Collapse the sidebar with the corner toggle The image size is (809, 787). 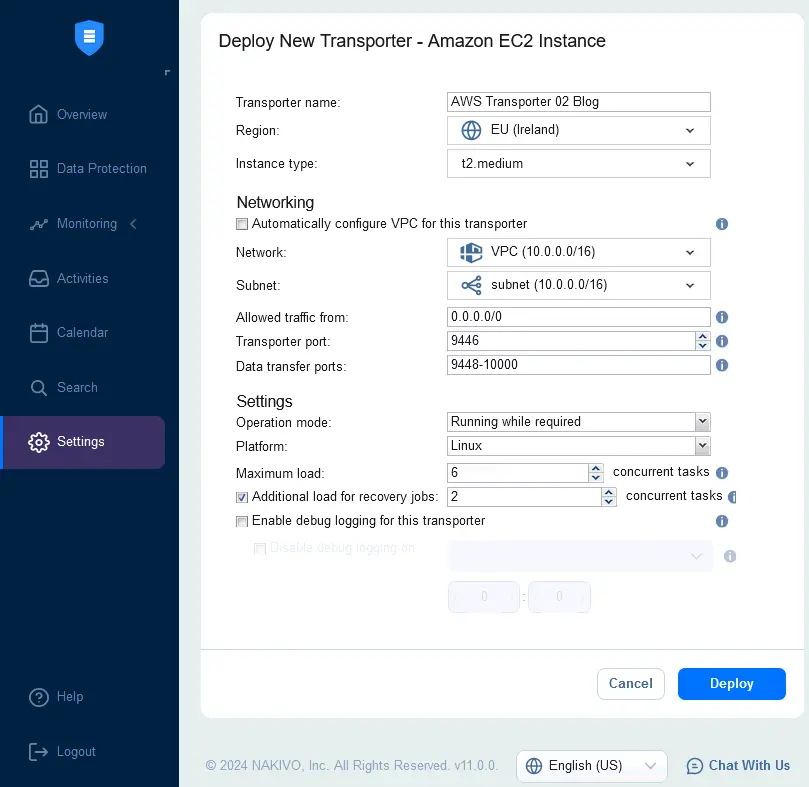pyautogui.click(x=167, y=72)
